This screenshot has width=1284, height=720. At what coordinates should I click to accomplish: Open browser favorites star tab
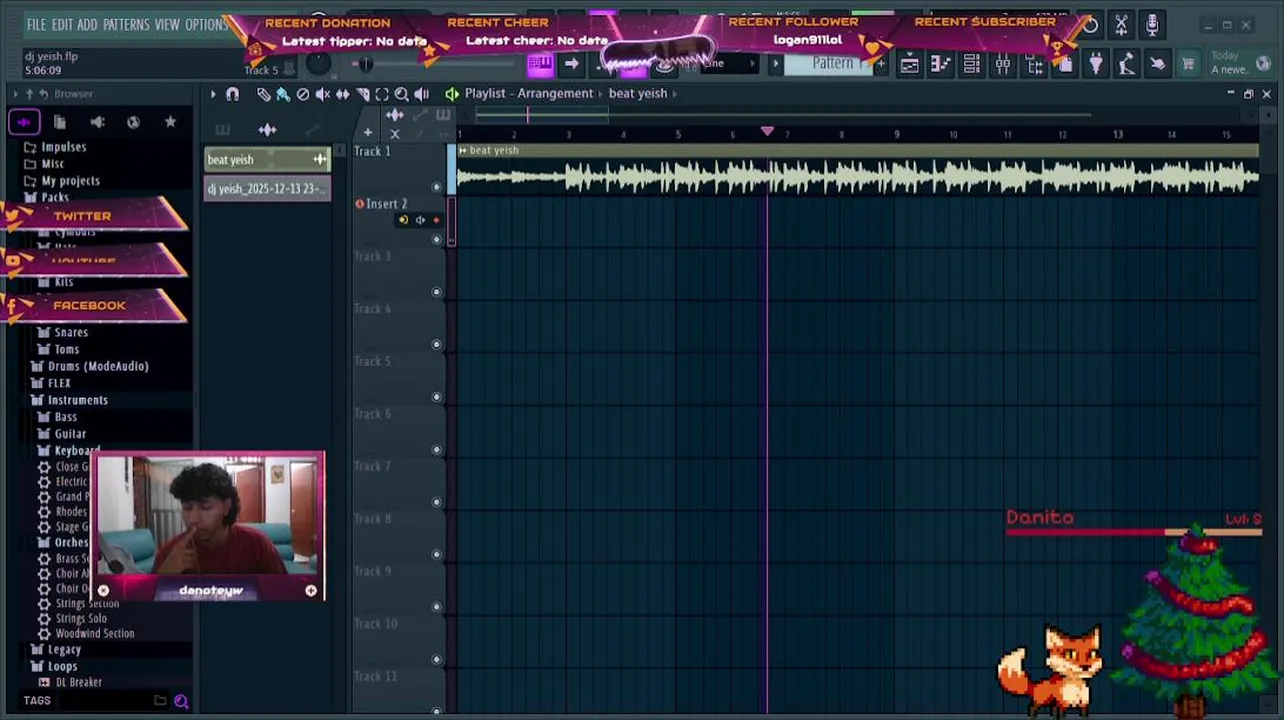[x=170, y=122]
